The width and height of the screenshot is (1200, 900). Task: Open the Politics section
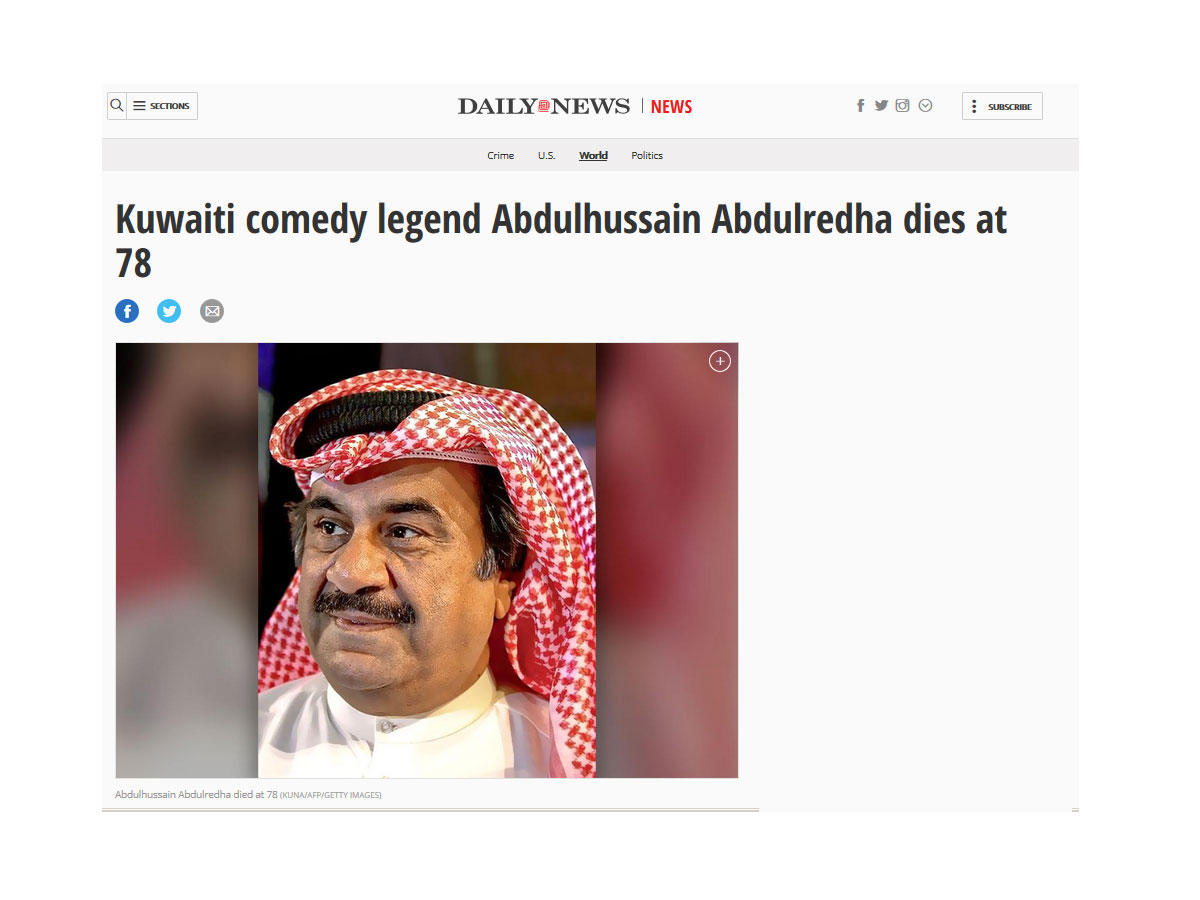click(x=647, y=156)
